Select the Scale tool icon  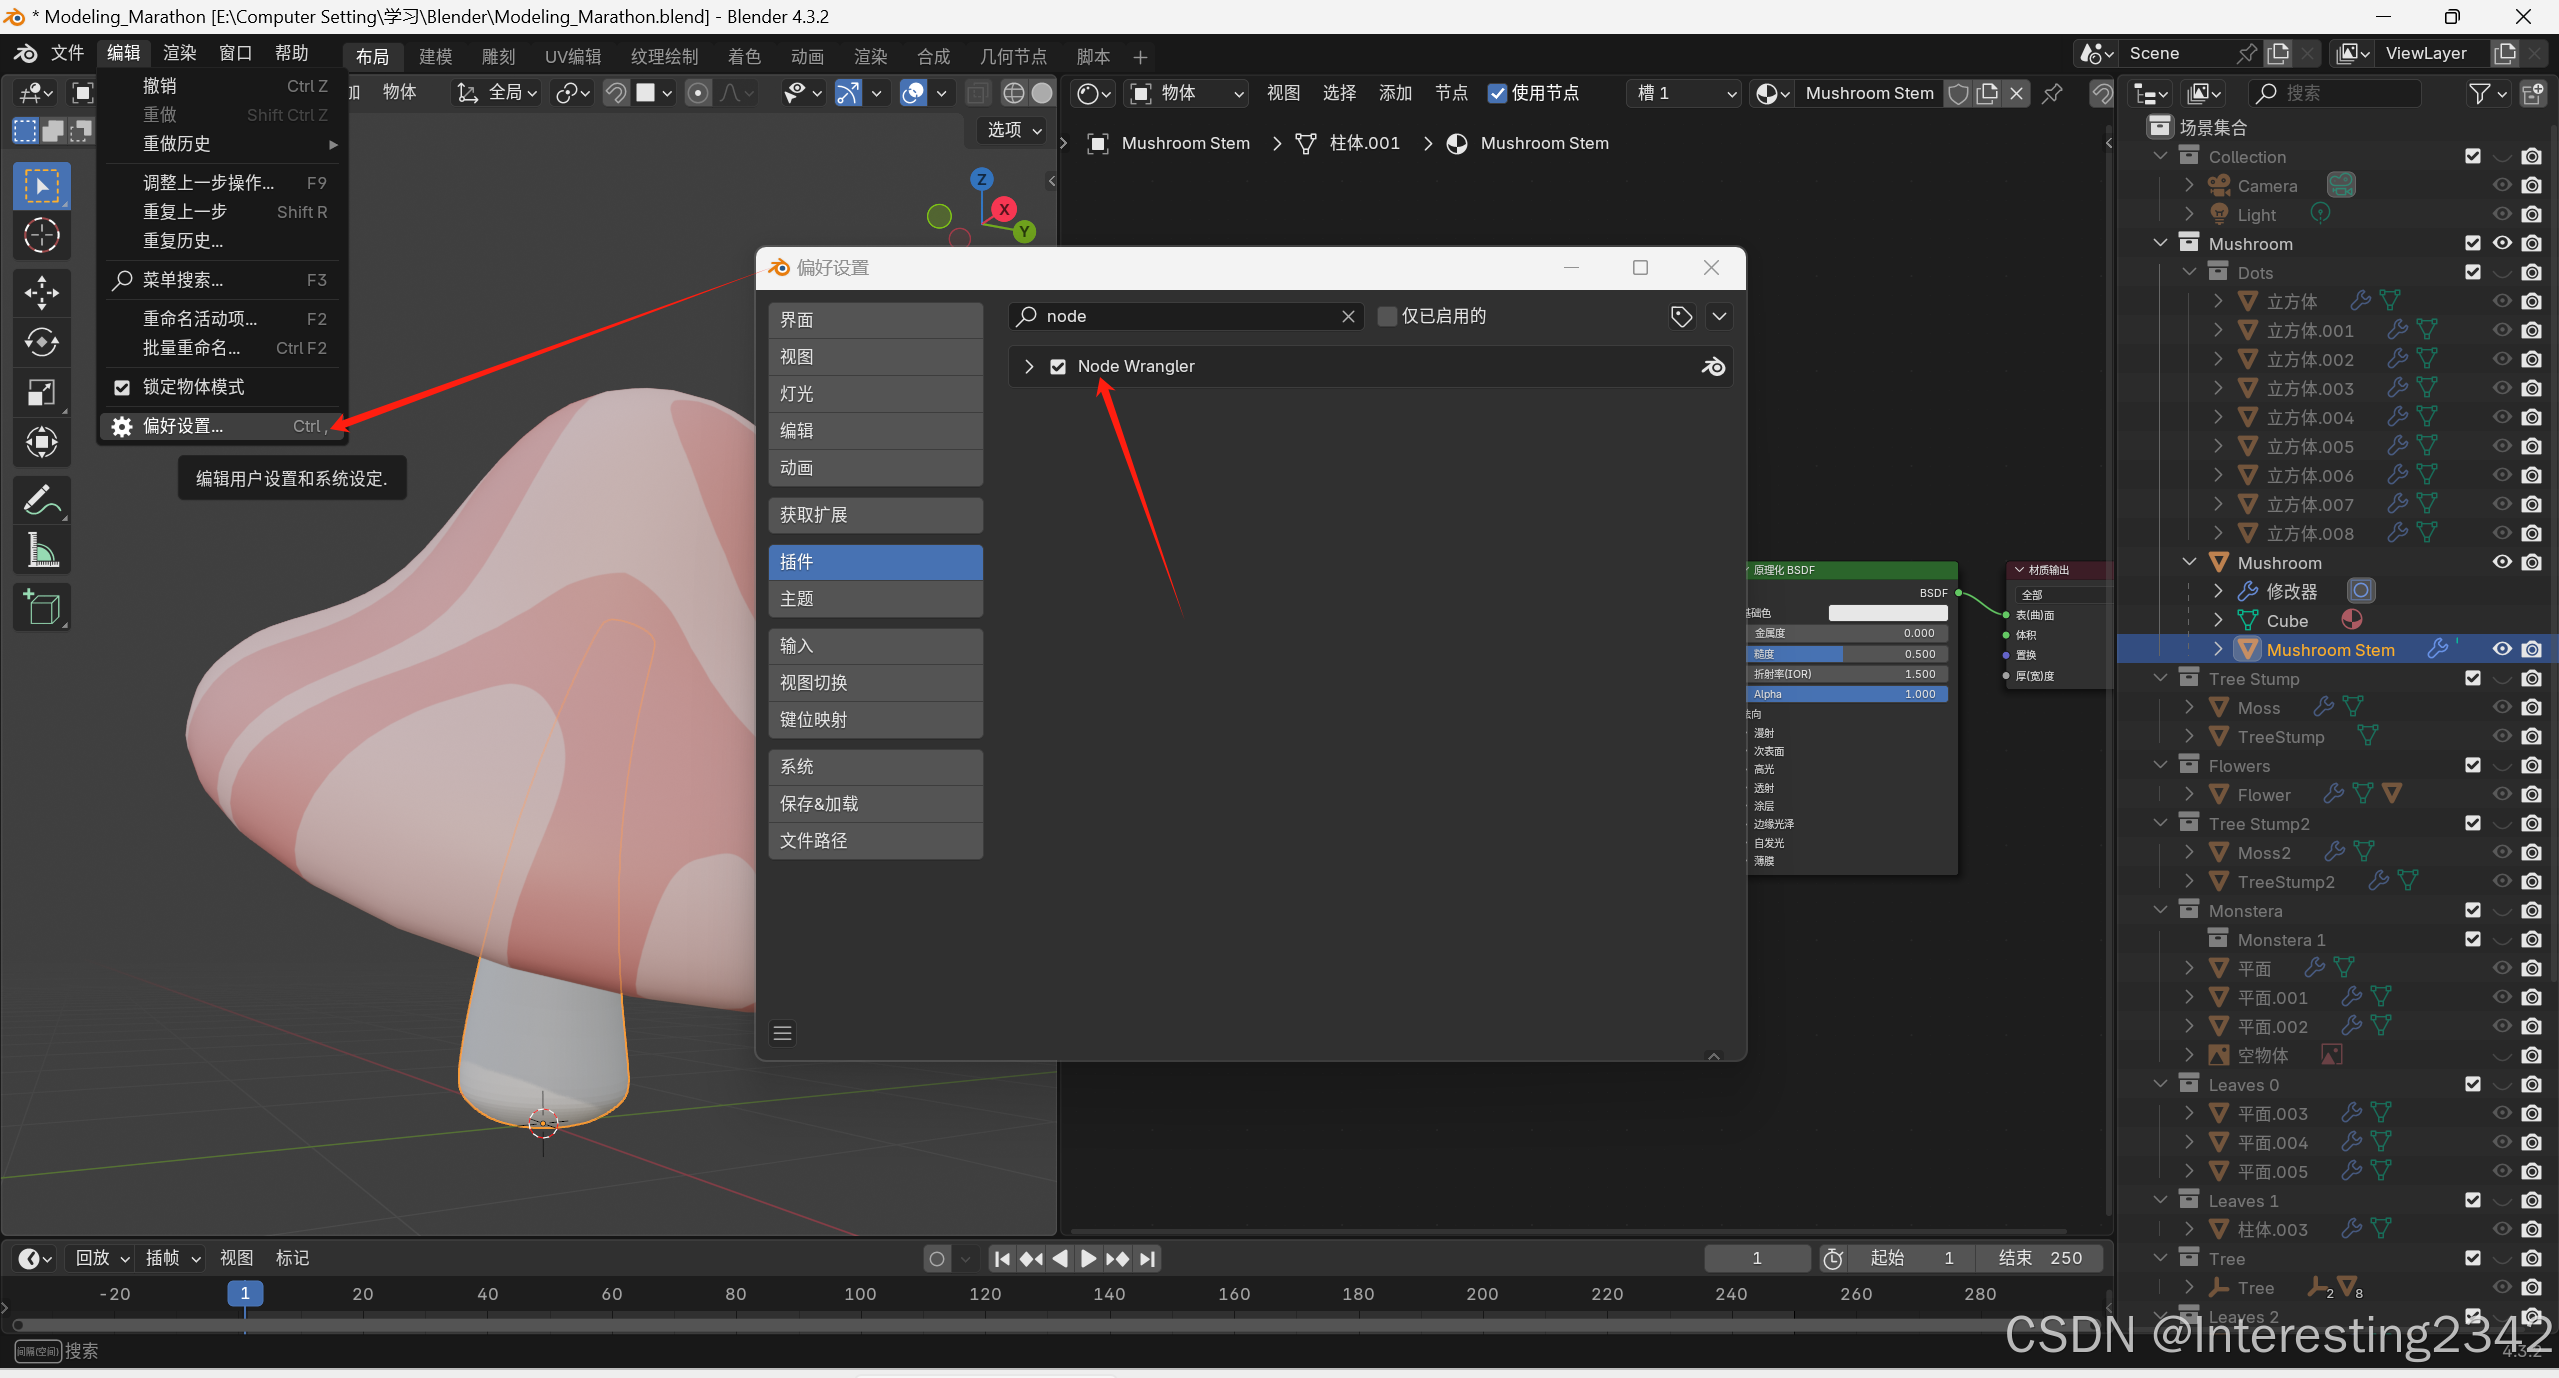(x=41, y=392)
